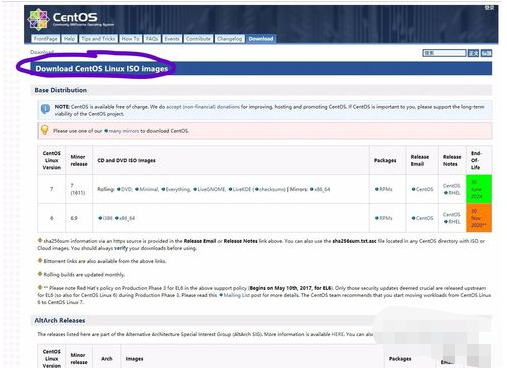Open the LiveKDE ISO link
Viewport: 507px width, 385px height.
[240, 189]
